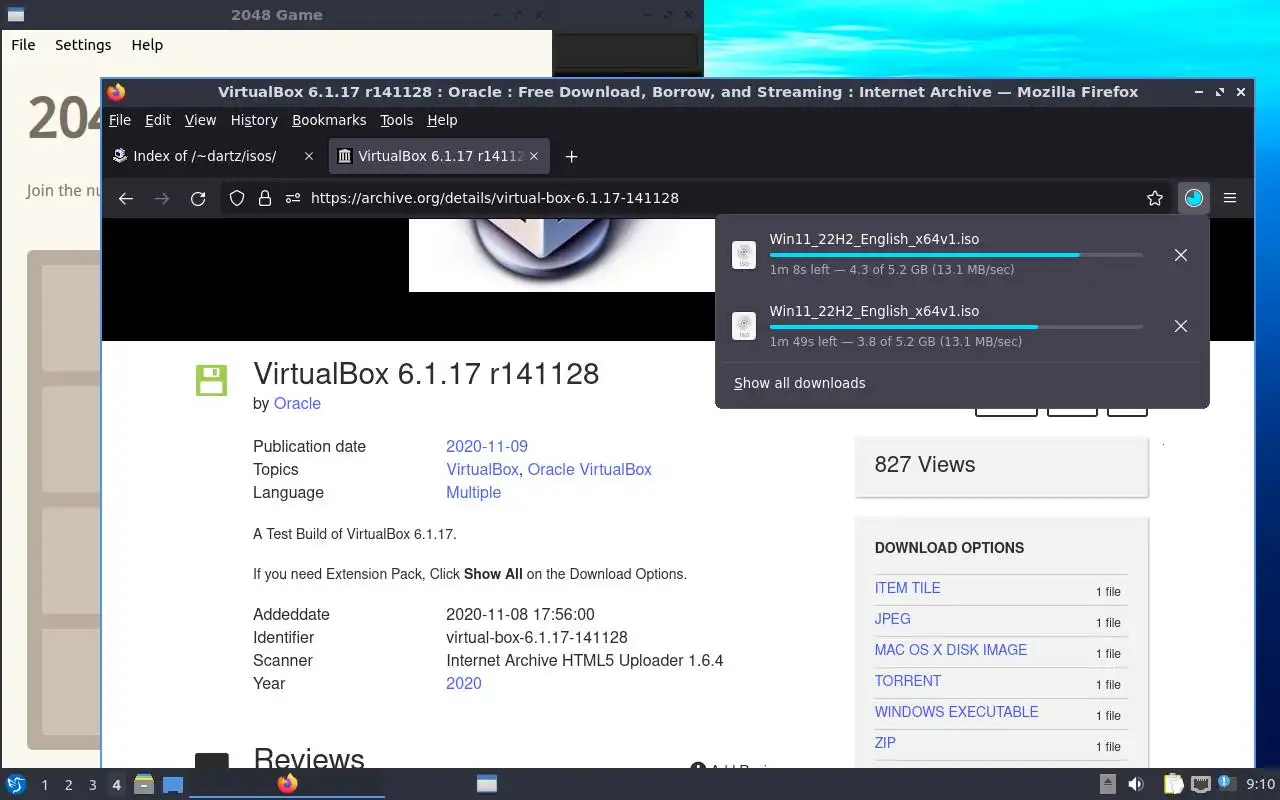Click the taskbar clock showing 9:10
The height and width of the screenshot is (800, 1280).
click(1260, 785)
